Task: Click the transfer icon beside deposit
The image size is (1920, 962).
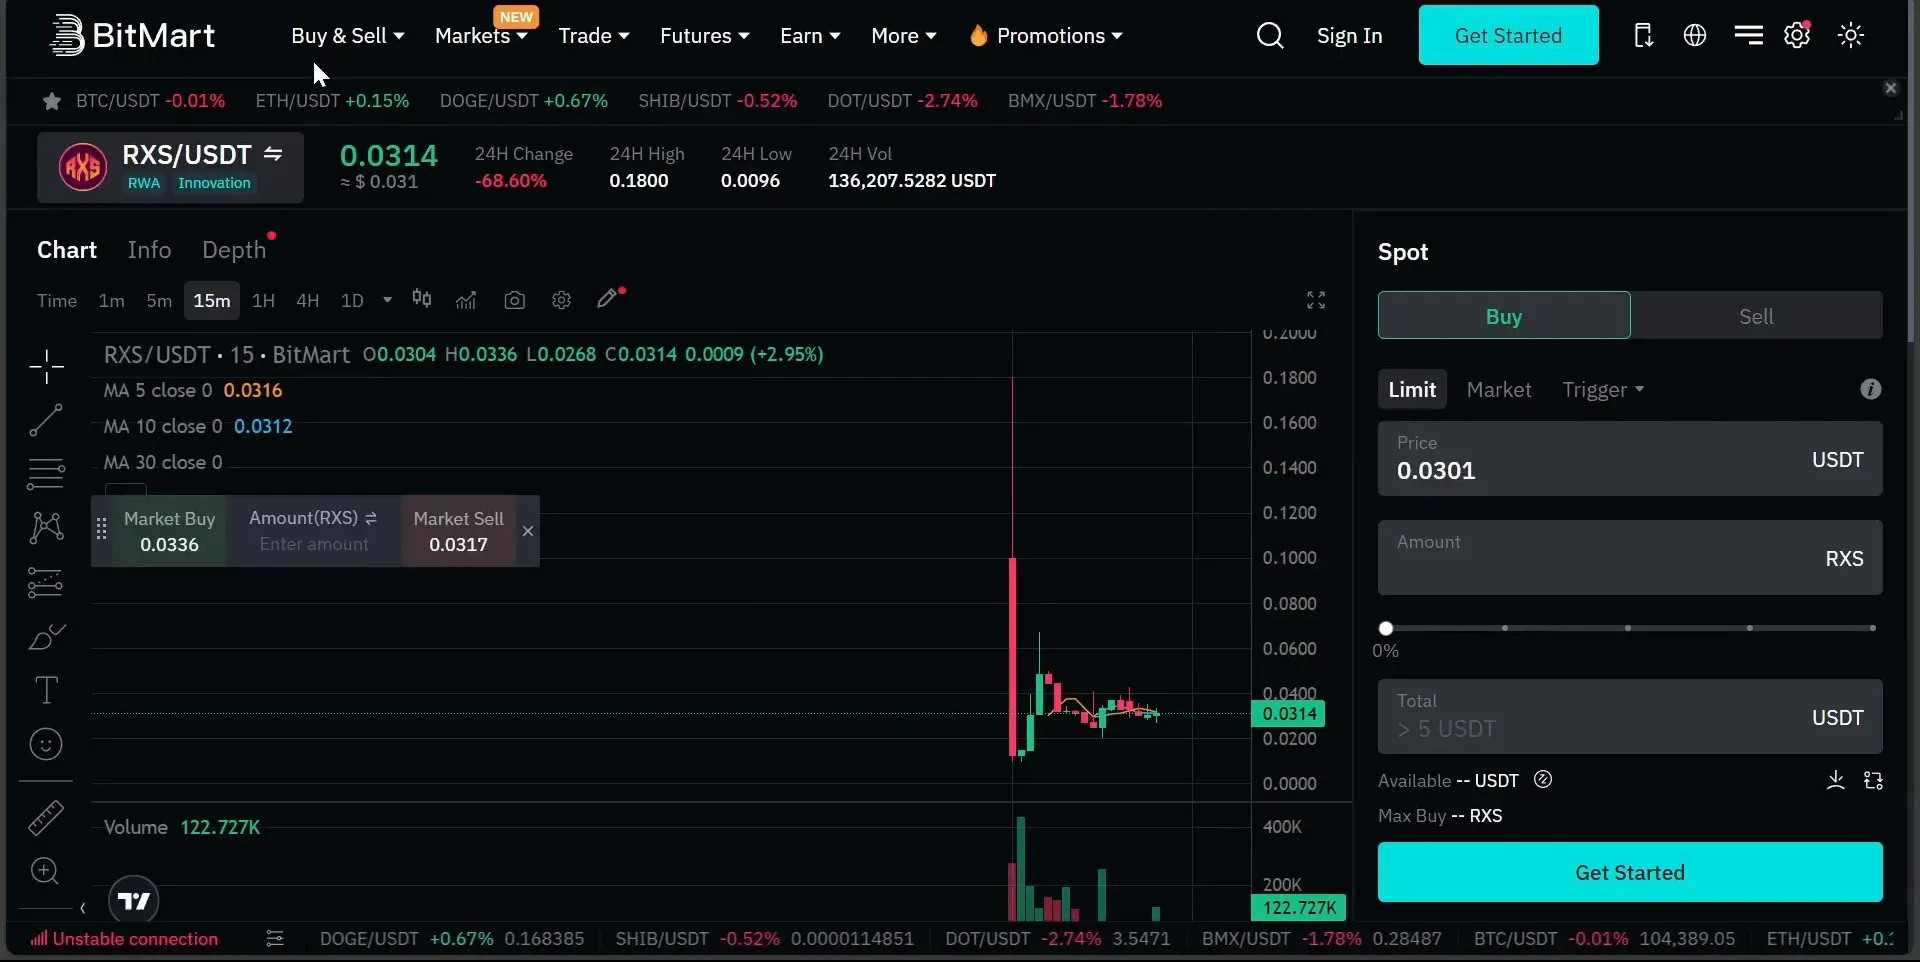Action: (1874, 781)
